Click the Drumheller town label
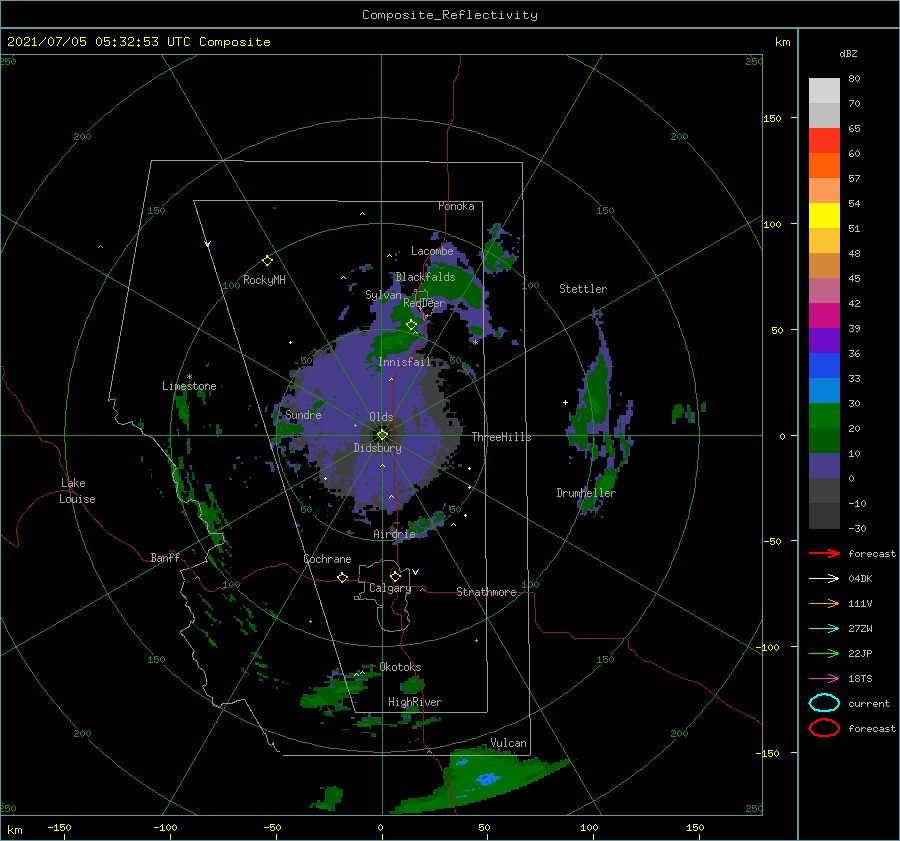 click(585, 493)
